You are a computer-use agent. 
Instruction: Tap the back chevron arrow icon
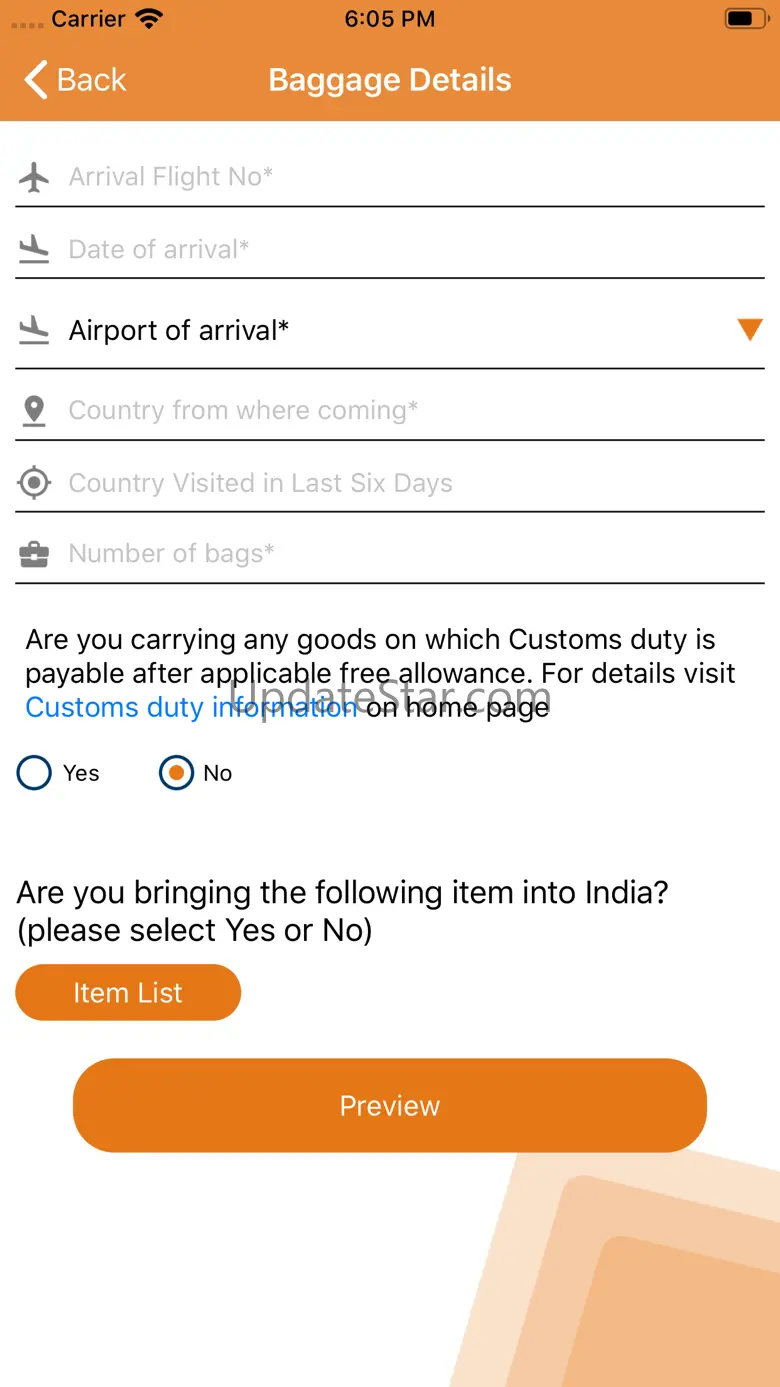tap(36, 80)
